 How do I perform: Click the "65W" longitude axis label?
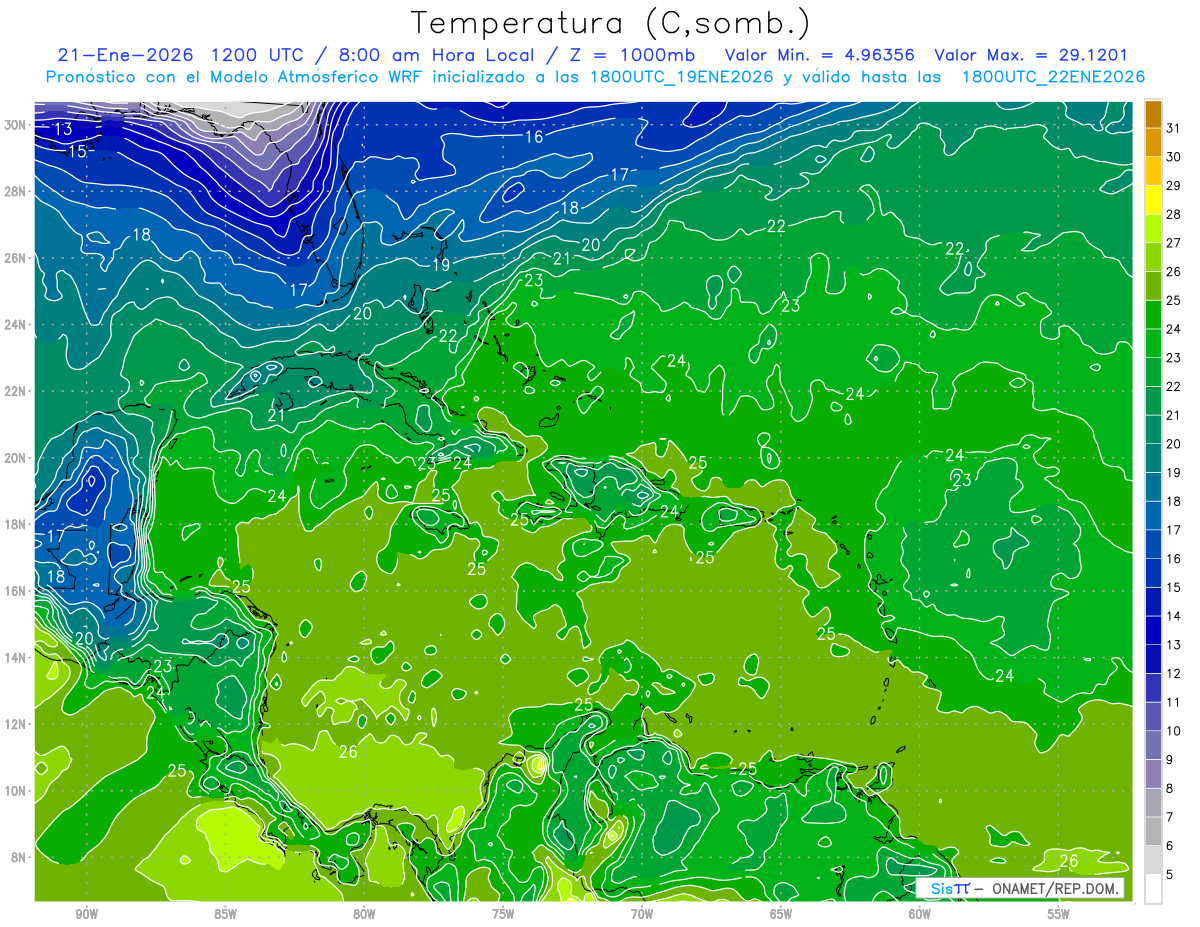point(781,914)
